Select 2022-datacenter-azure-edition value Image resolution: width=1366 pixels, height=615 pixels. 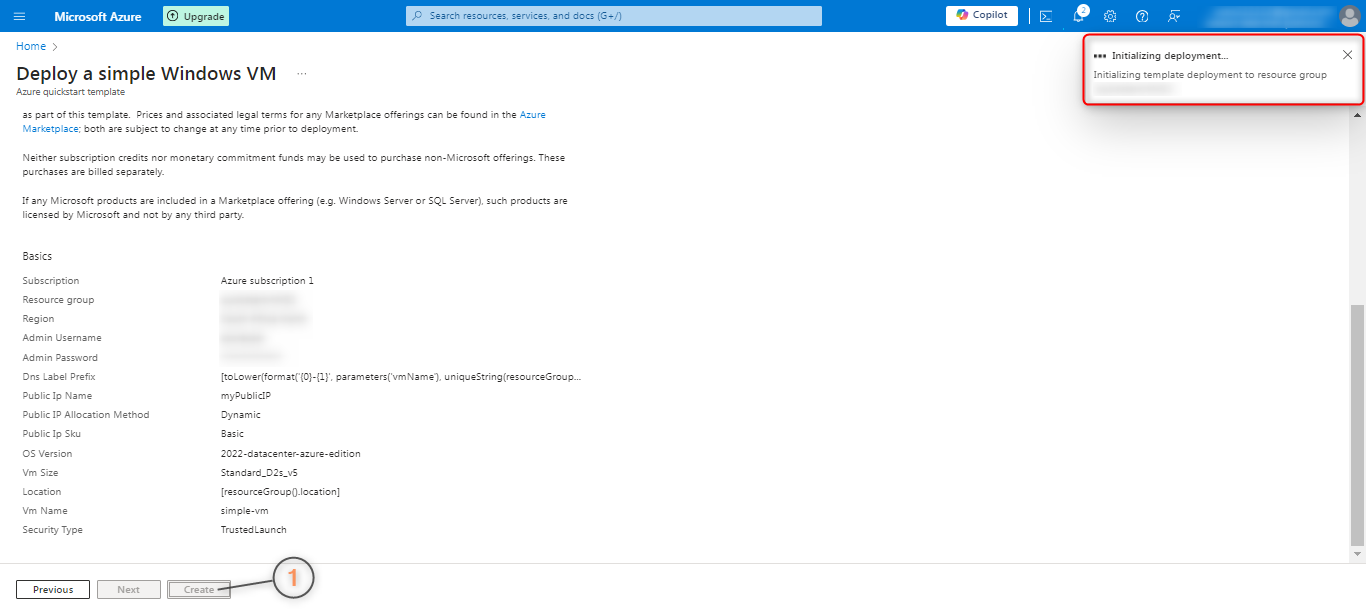(291, 454)
